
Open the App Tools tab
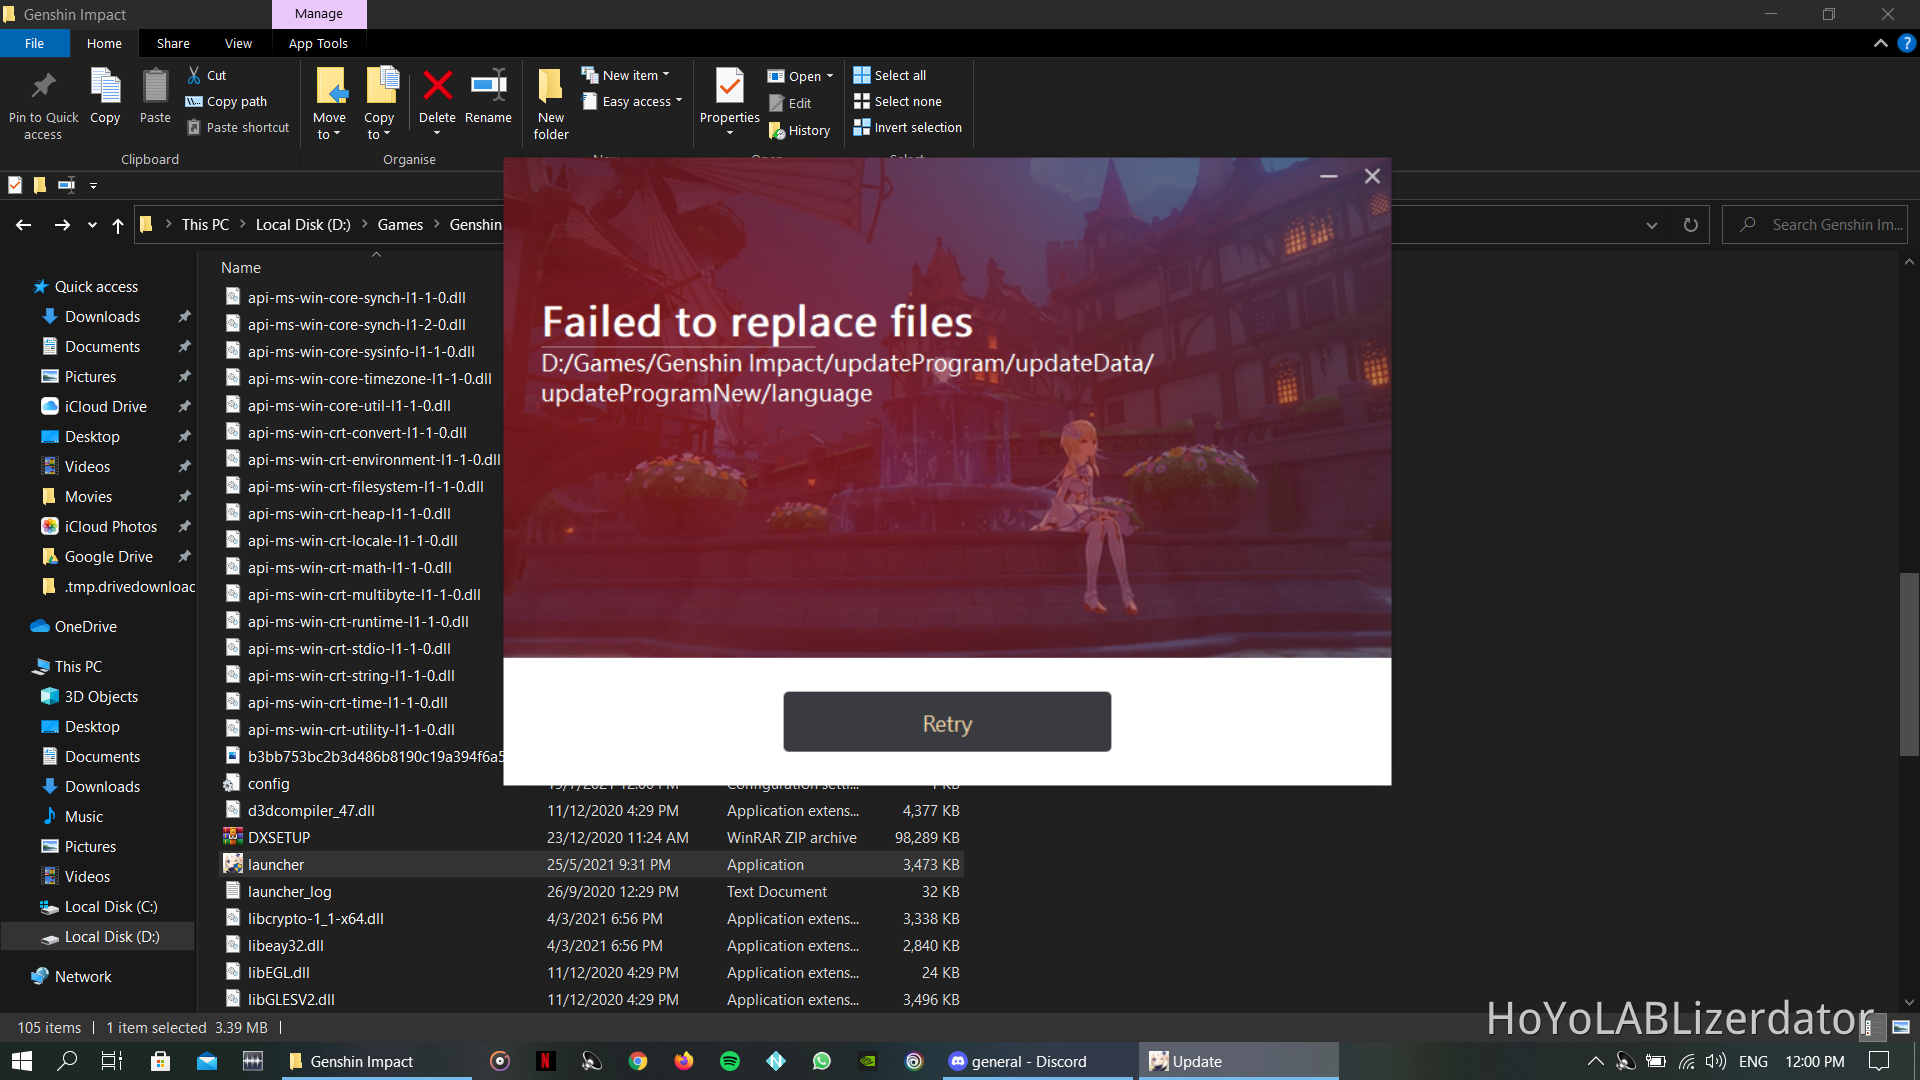pyautogui.click(x=318, y=43)
